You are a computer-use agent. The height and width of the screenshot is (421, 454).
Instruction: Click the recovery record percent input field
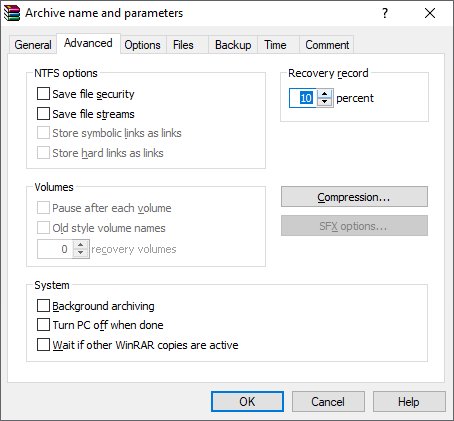(303, 98)
